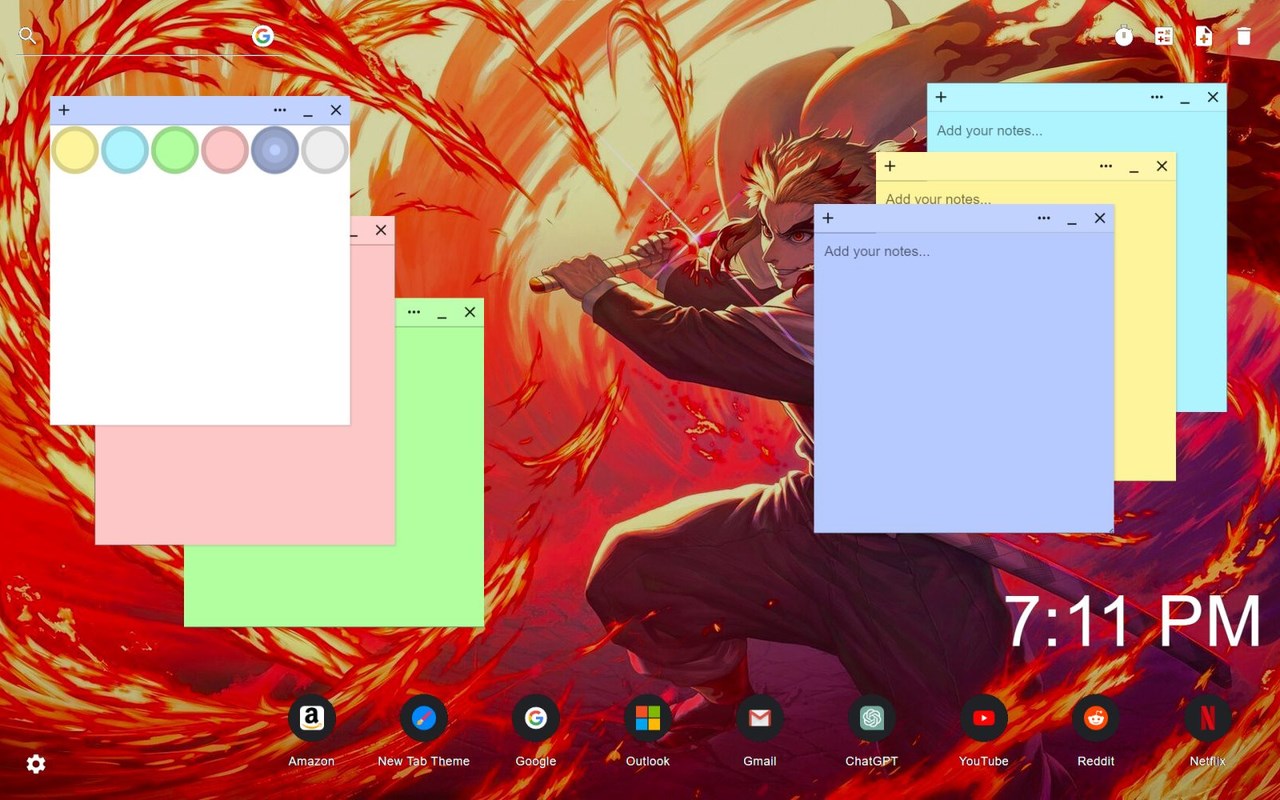Open the New Tab Theme shortcut
Viewport: 1280px width, 800px height.
[x=424, y=719]
